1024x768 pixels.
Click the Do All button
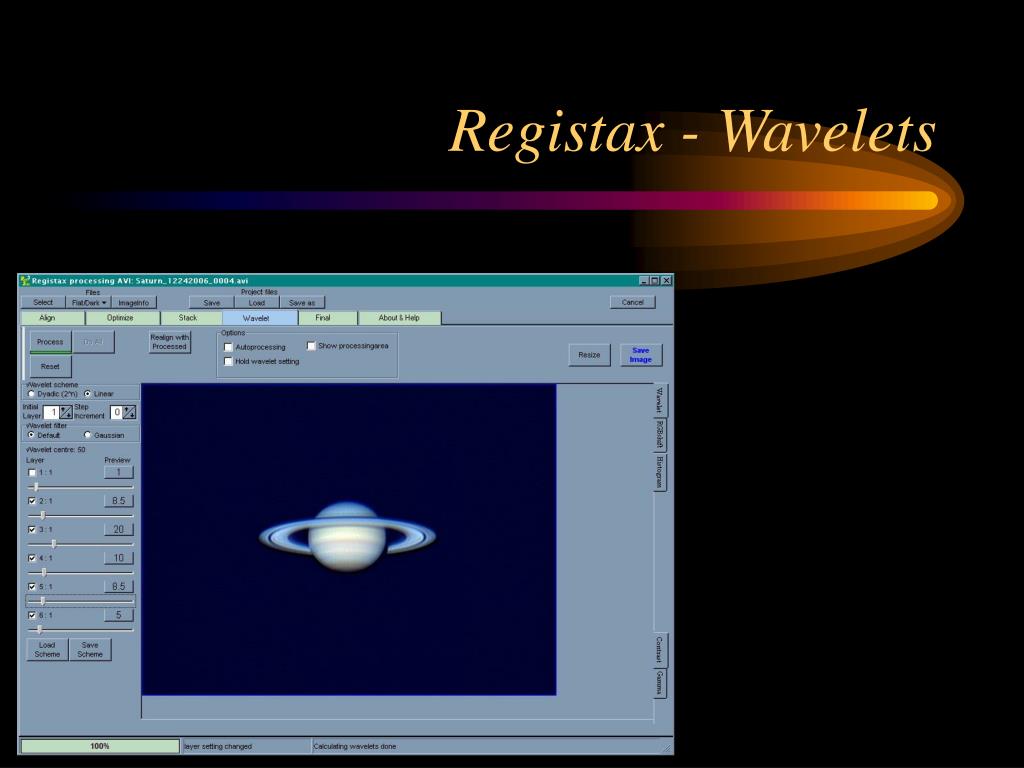[93, 342]
